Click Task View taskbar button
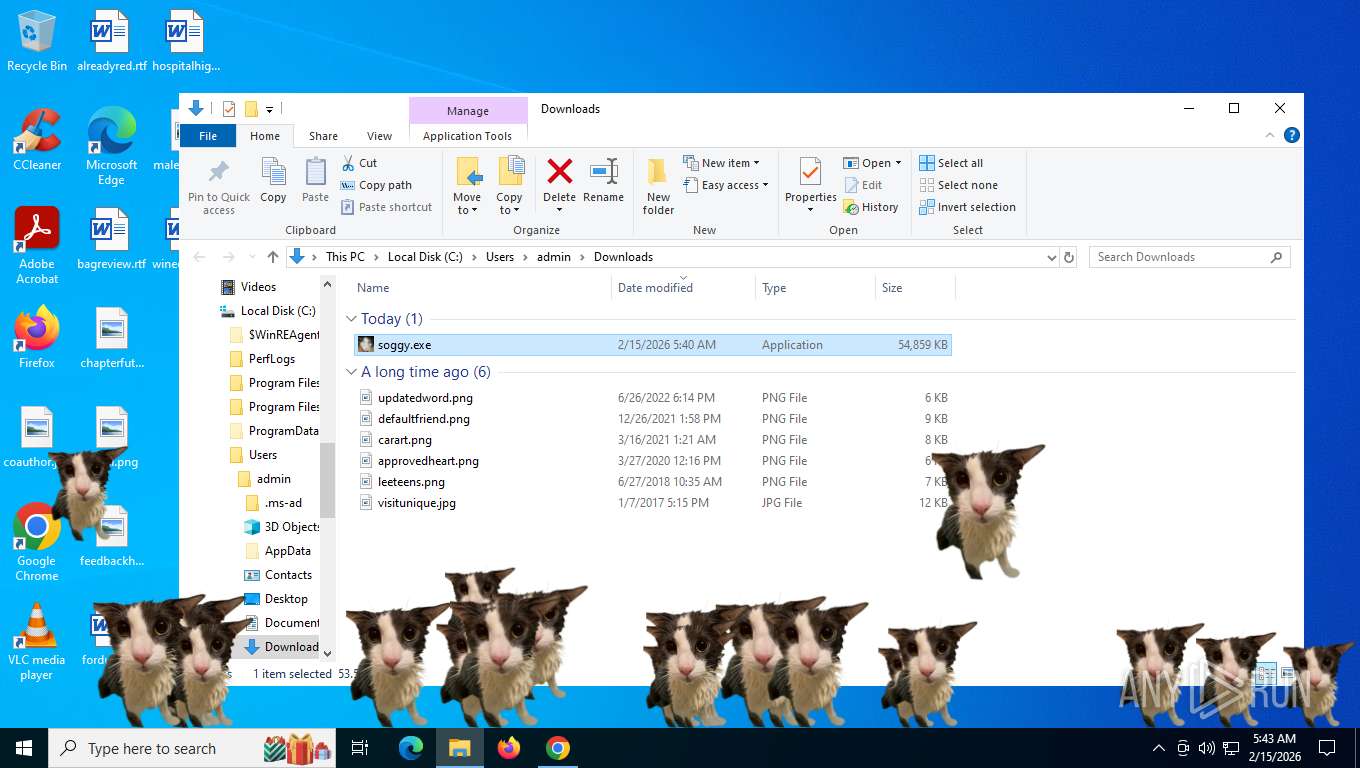The height and width of the screenshot is (768, 1360). point(360,748)
